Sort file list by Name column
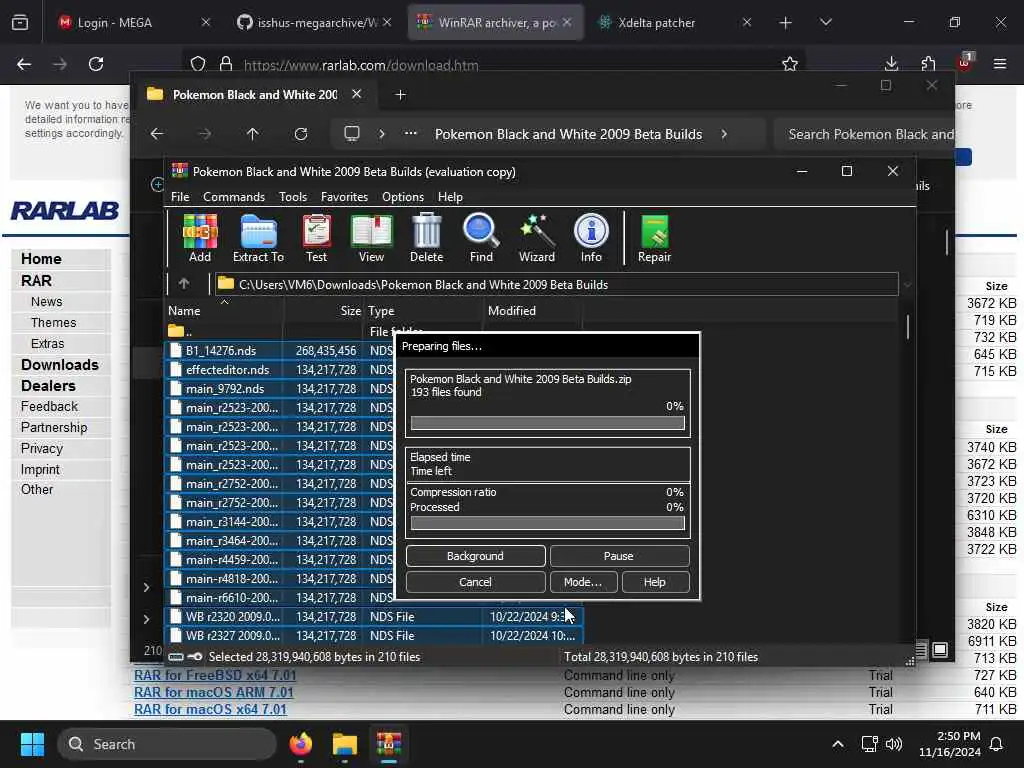1024x768 pixels. coord(224,311)
